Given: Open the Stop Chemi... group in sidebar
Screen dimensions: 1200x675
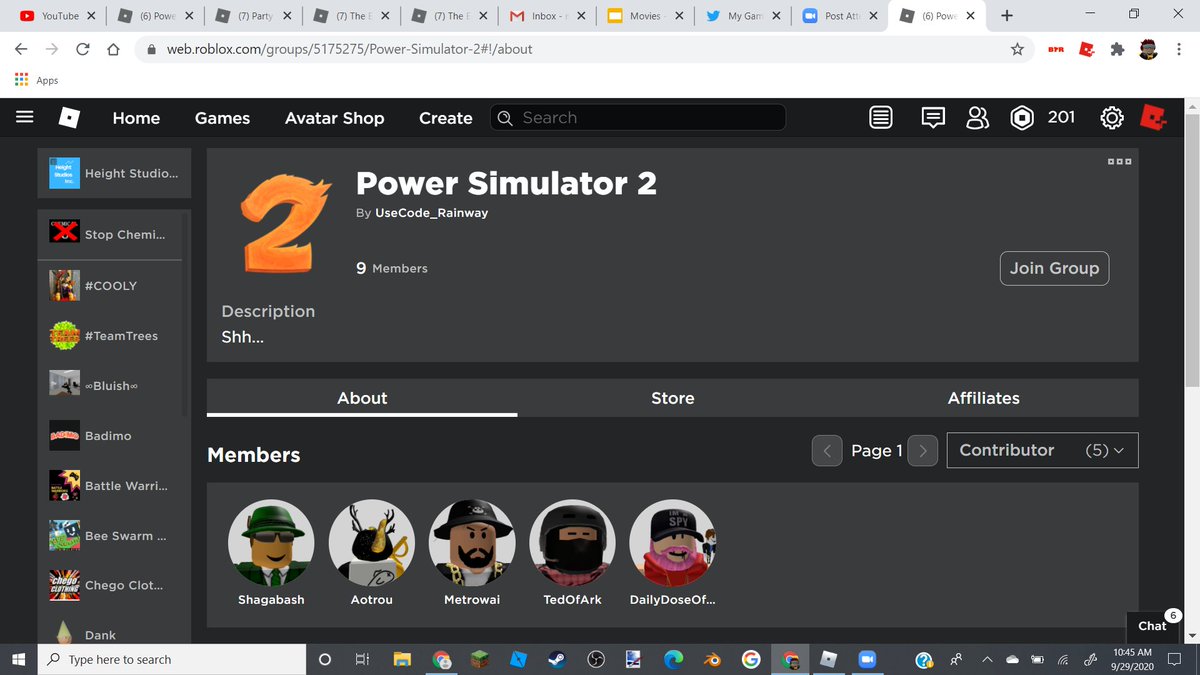Looking at the screenshot, I should 110,235.
